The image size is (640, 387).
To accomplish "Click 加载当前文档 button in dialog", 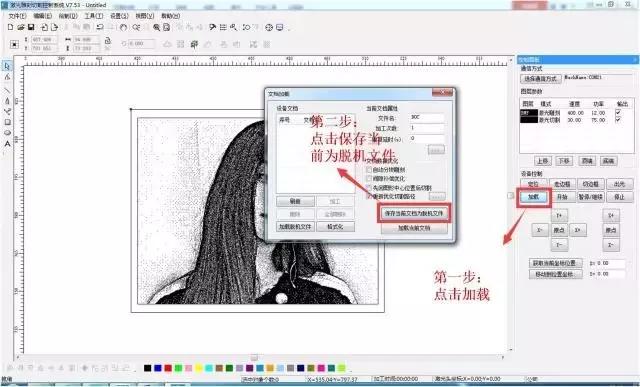I will coord(414,228).
